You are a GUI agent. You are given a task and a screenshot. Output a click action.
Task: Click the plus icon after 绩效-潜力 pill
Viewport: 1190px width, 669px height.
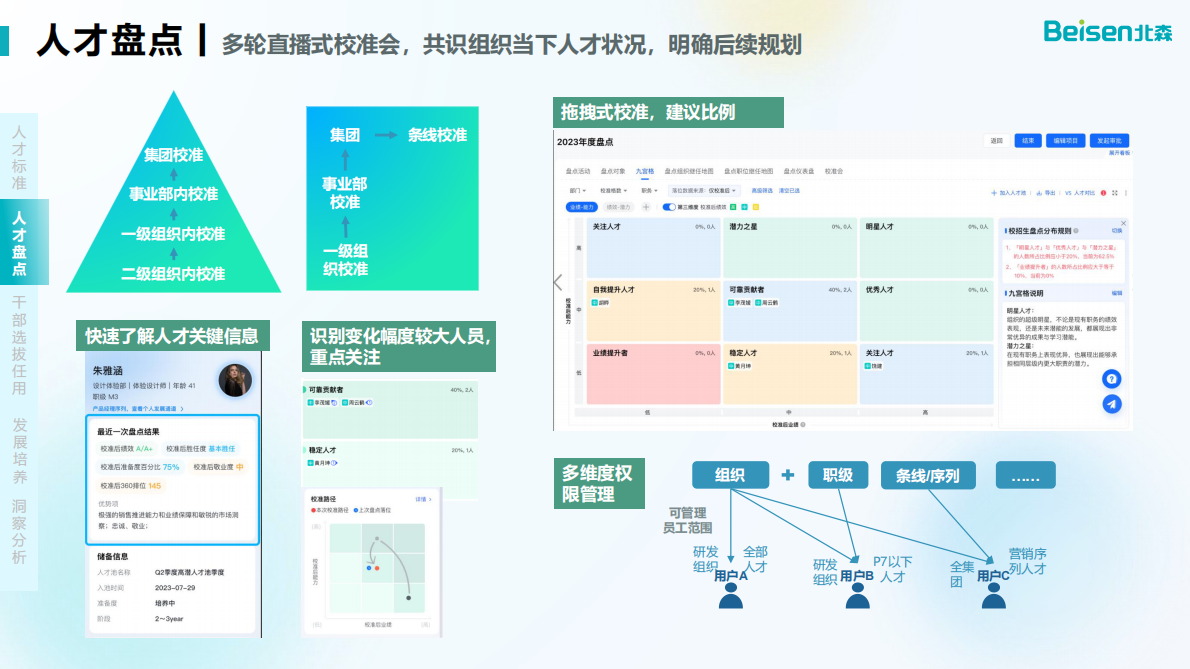point(645,207)
